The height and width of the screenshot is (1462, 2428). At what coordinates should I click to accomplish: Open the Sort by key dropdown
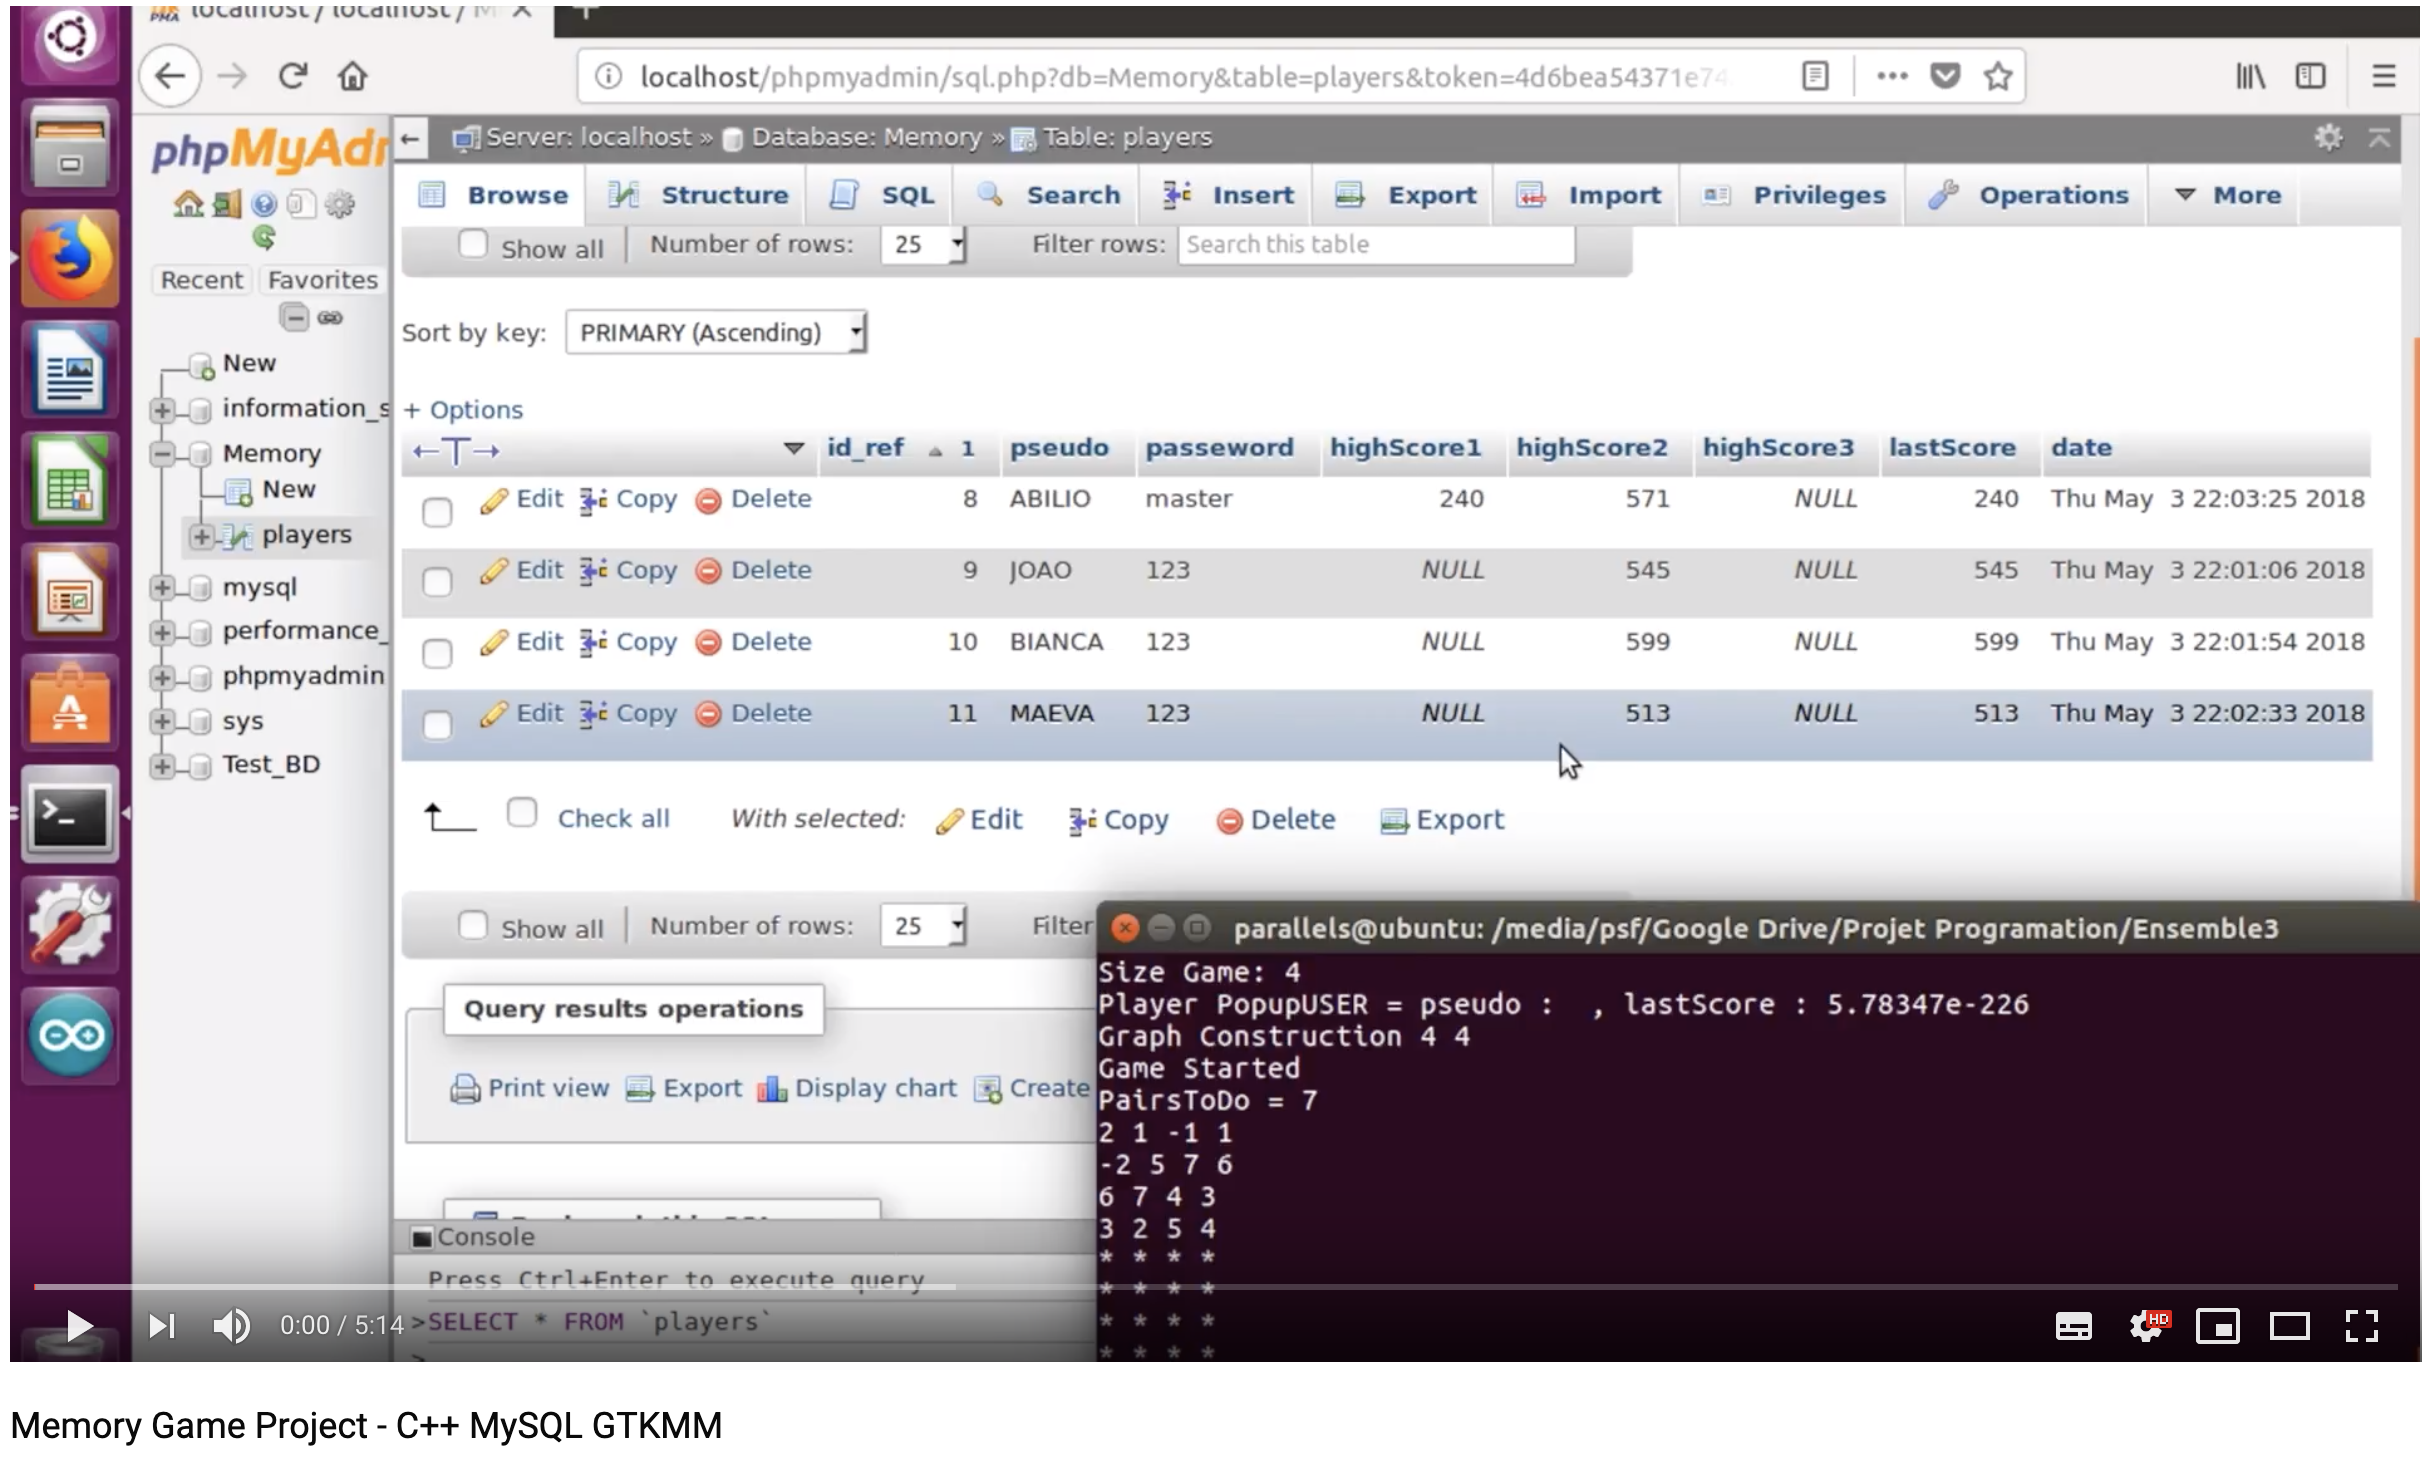click(x=715, y=332)
